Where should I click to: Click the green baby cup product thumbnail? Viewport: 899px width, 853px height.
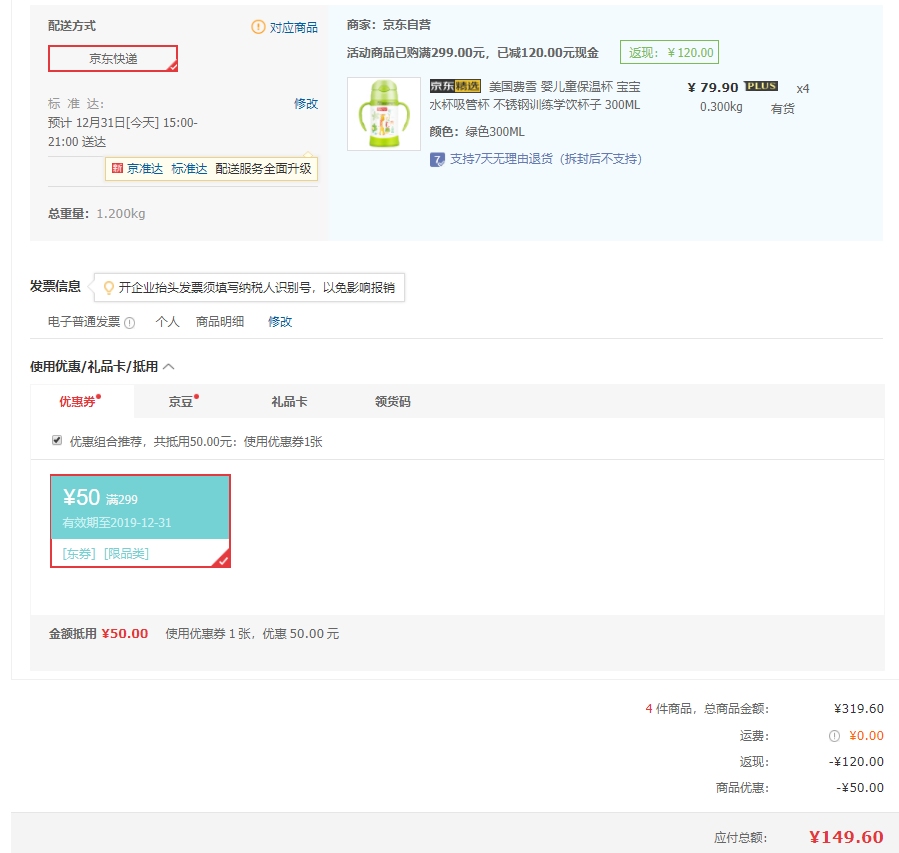pyautogui.click(x=384, y=114)
